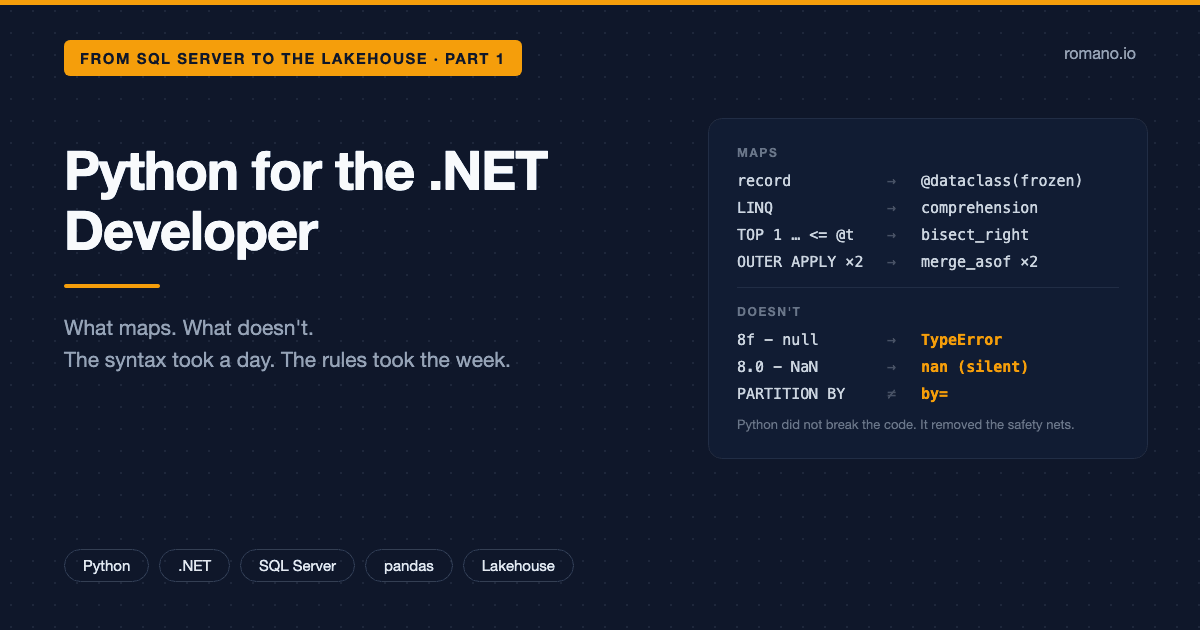Click the '8f − null' entry
1200x630 pixels.
[778, 340]
